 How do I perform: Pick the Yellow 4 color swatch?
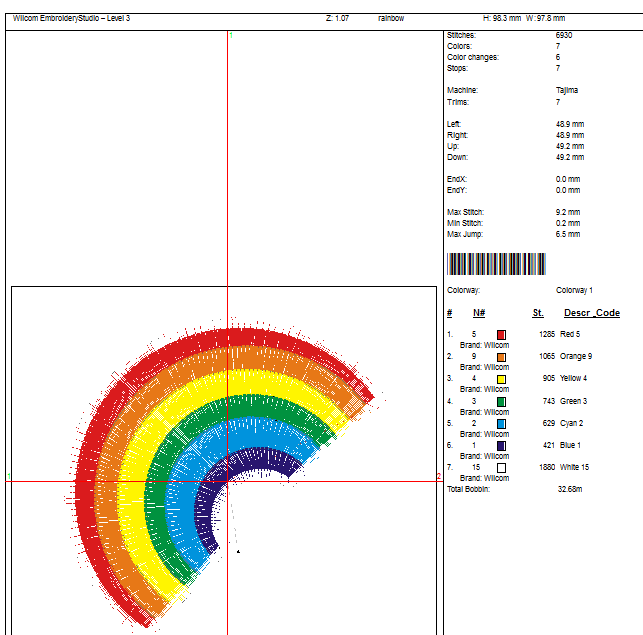point(502,379)
